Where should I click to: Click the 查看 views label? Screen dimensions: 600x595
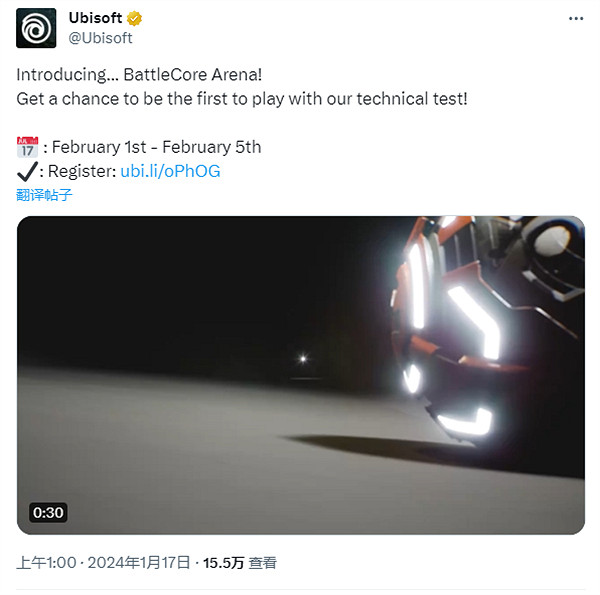[x=263, y=563]
